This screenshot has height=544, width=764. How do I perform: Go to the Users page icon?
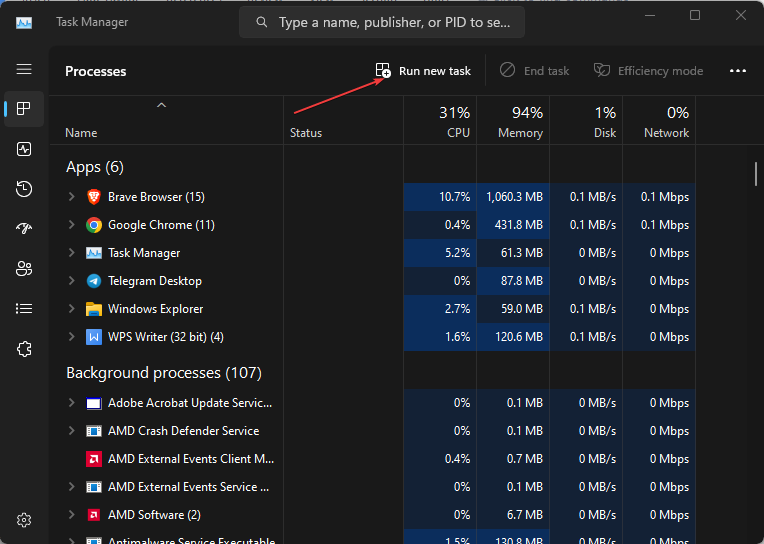pos(24,269)
